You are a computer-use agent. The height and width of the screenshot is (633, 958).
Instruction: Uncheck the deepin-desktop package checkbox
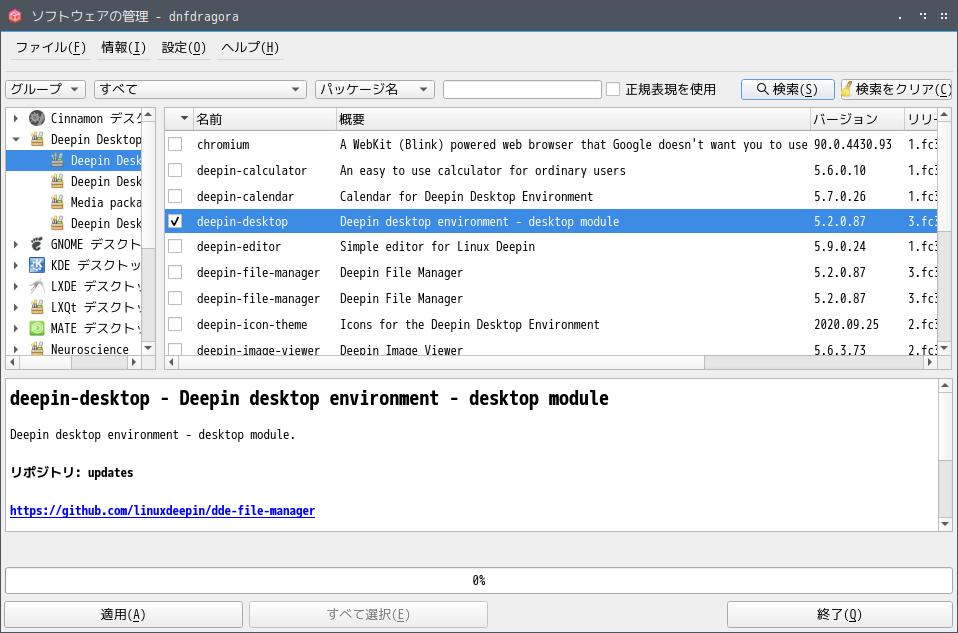click(x=175, y=221)
